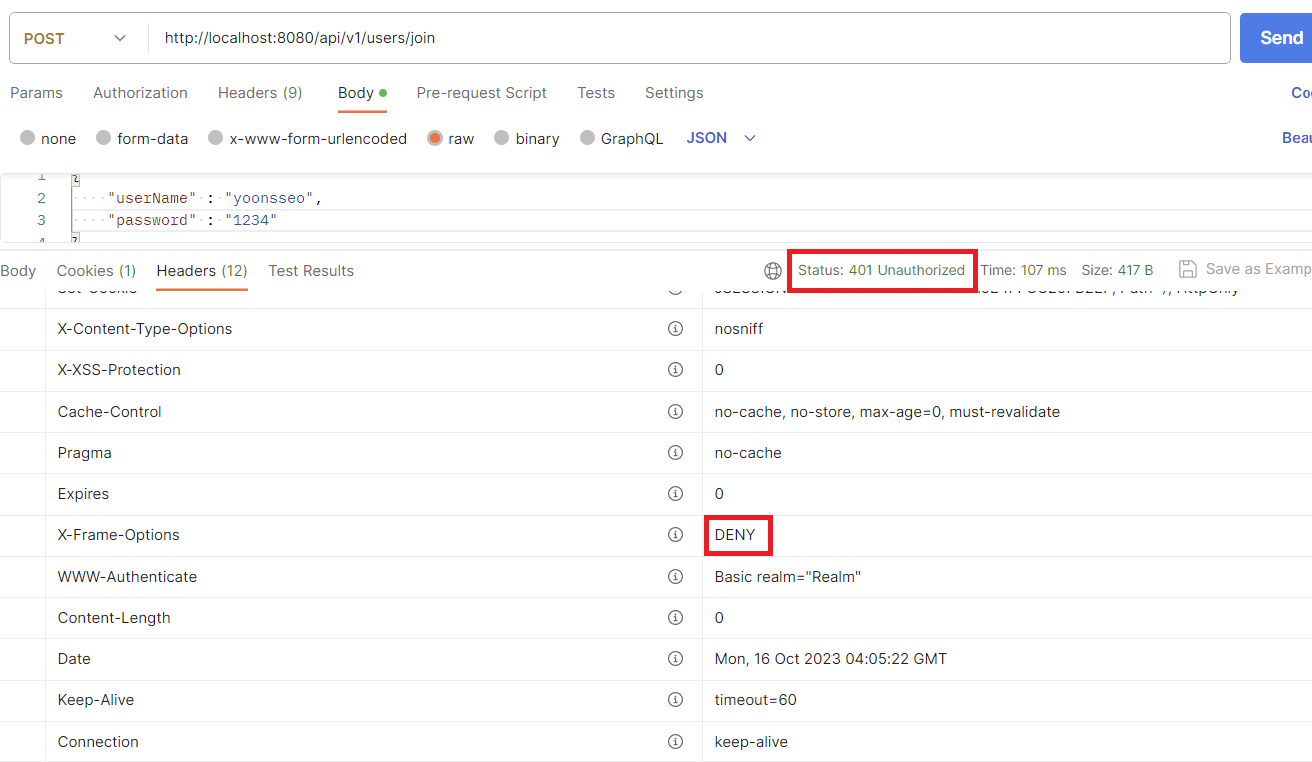Click info icon beside WWW-Authenticate header
1312x762 pixels.
click(x=676, y=576)
